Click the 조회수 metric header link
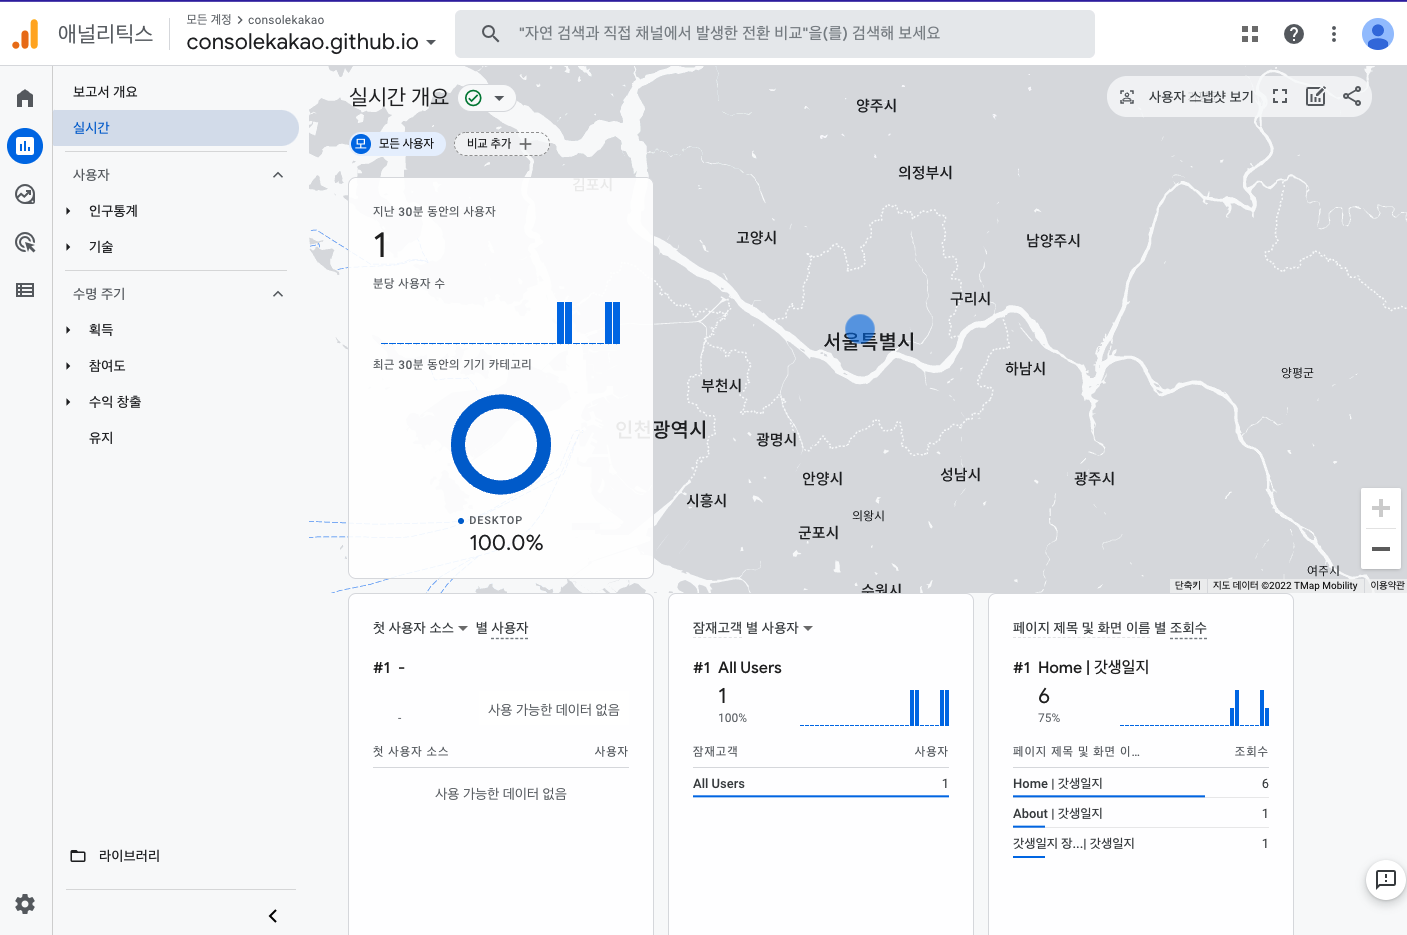Viewport: 1407px width, 935px height. click(1188, 628)
